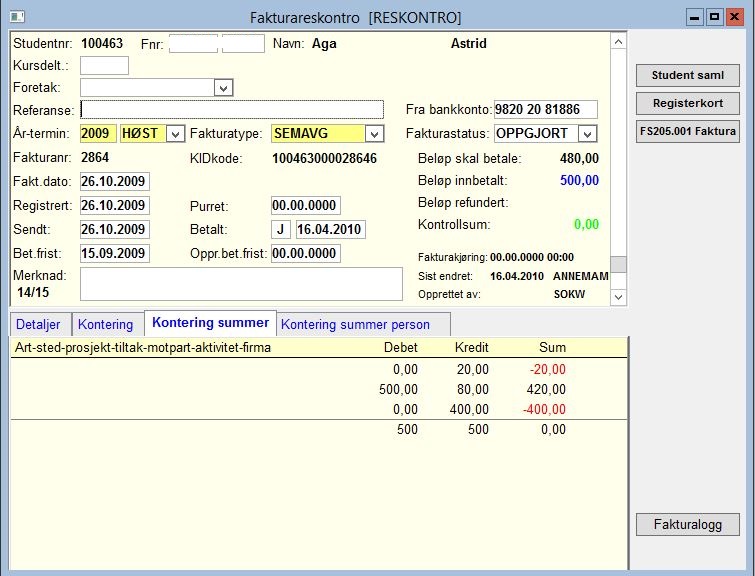Click the Oppr.bet.frist date field
Viewport: 755px width, 576px height.
(x=306, y=253)
